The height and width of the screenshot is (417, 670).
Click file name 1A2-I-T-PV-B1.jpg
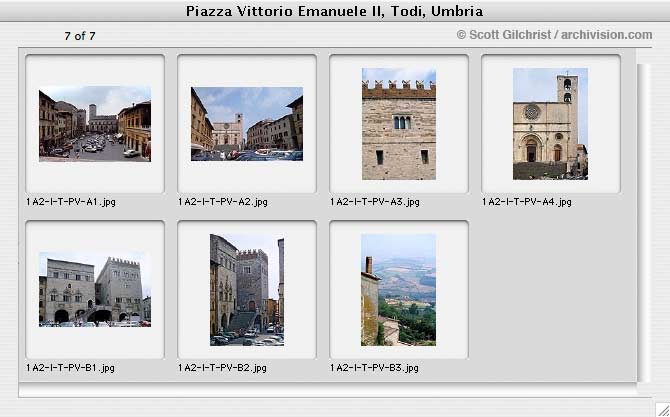(x=71, y=367)
